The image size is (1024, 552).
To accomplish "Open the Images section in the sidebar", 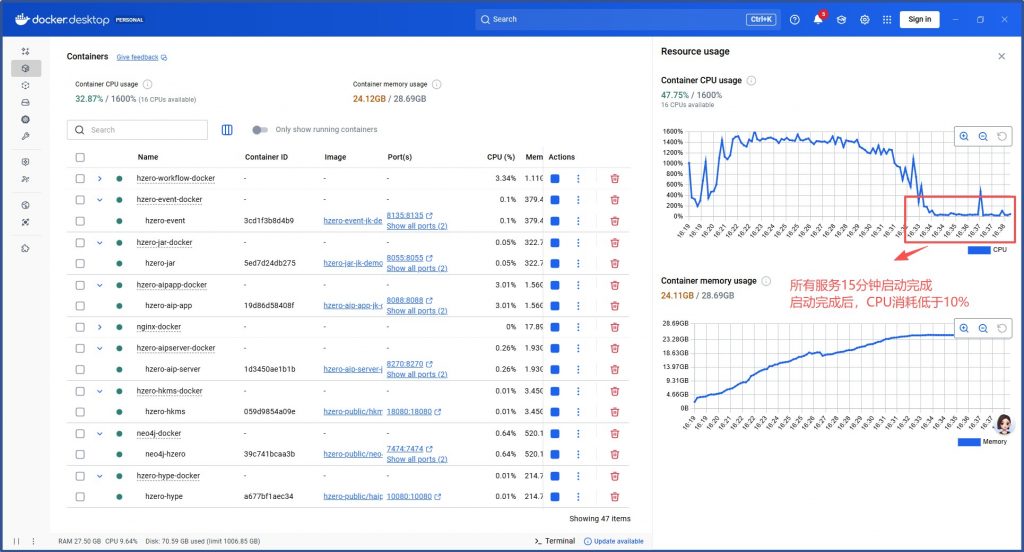I will pos(26,85).
